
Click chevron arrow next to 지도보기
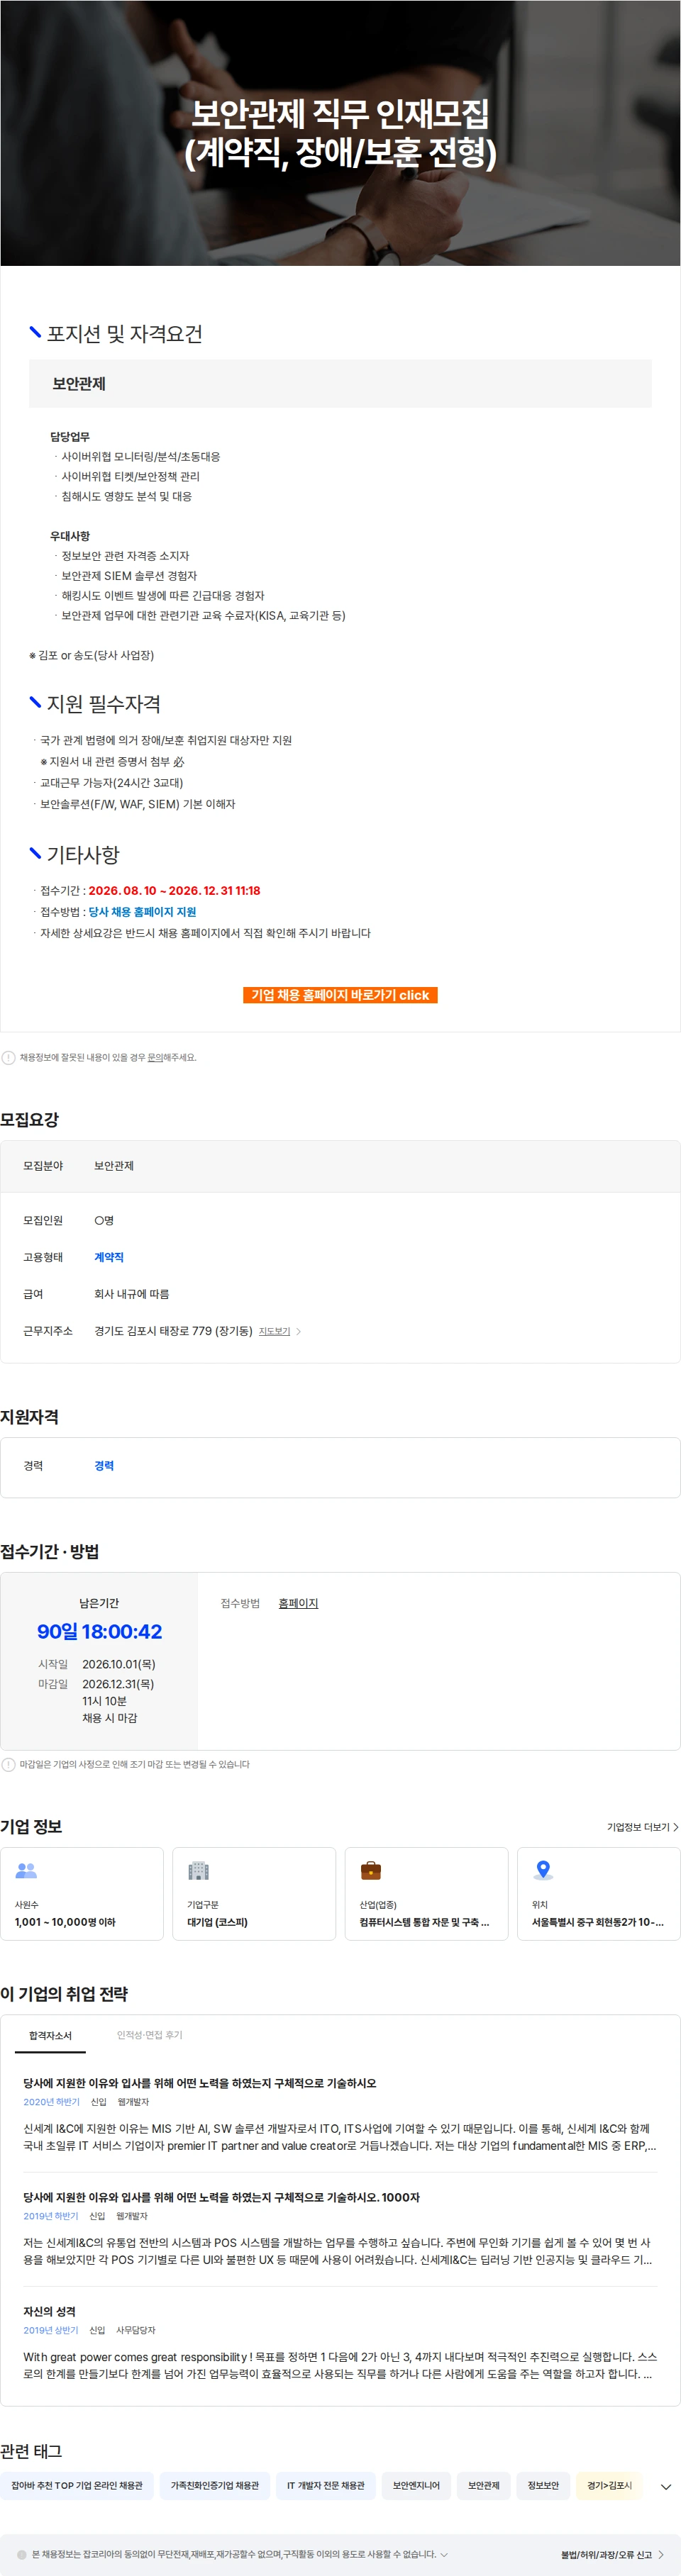pyautogui.click(x=298, y=1331)
